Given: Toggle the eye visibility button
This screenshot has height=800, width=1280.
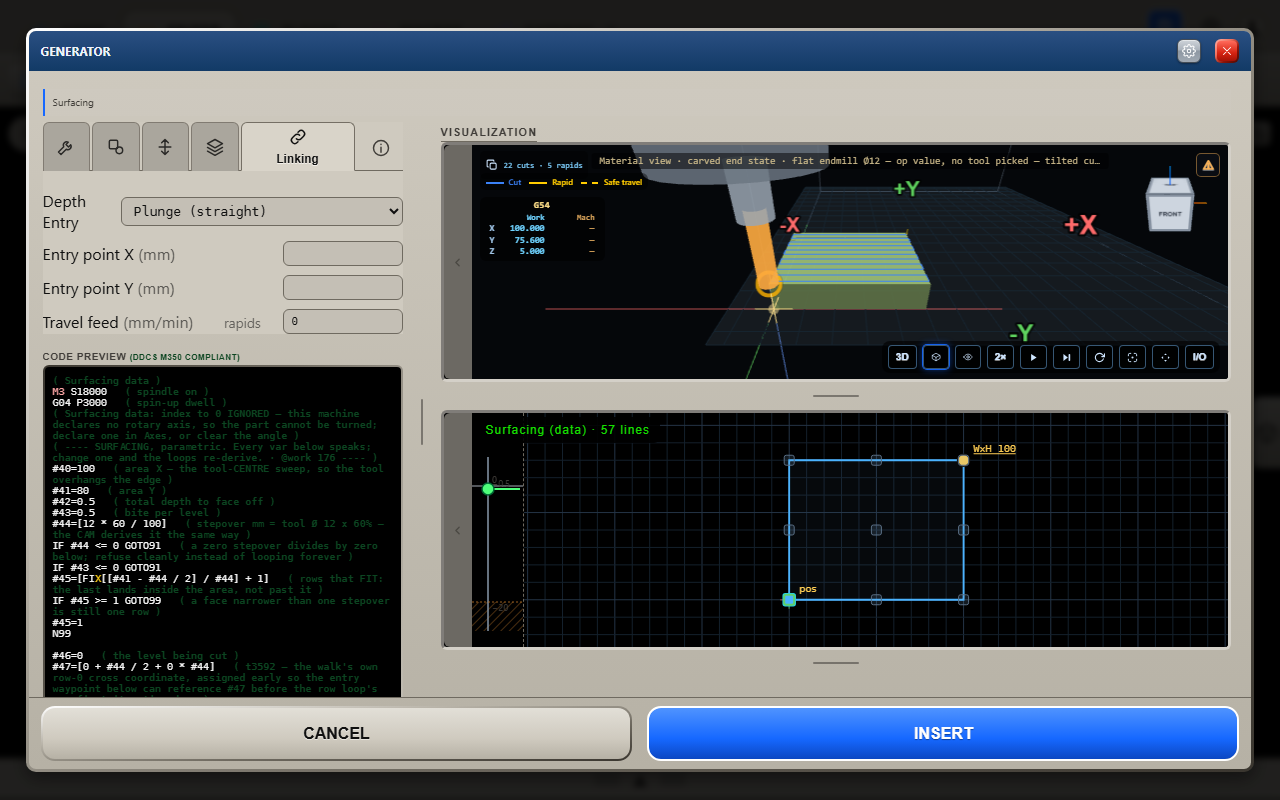Looking at the screenshot, I should coord(968,357).
